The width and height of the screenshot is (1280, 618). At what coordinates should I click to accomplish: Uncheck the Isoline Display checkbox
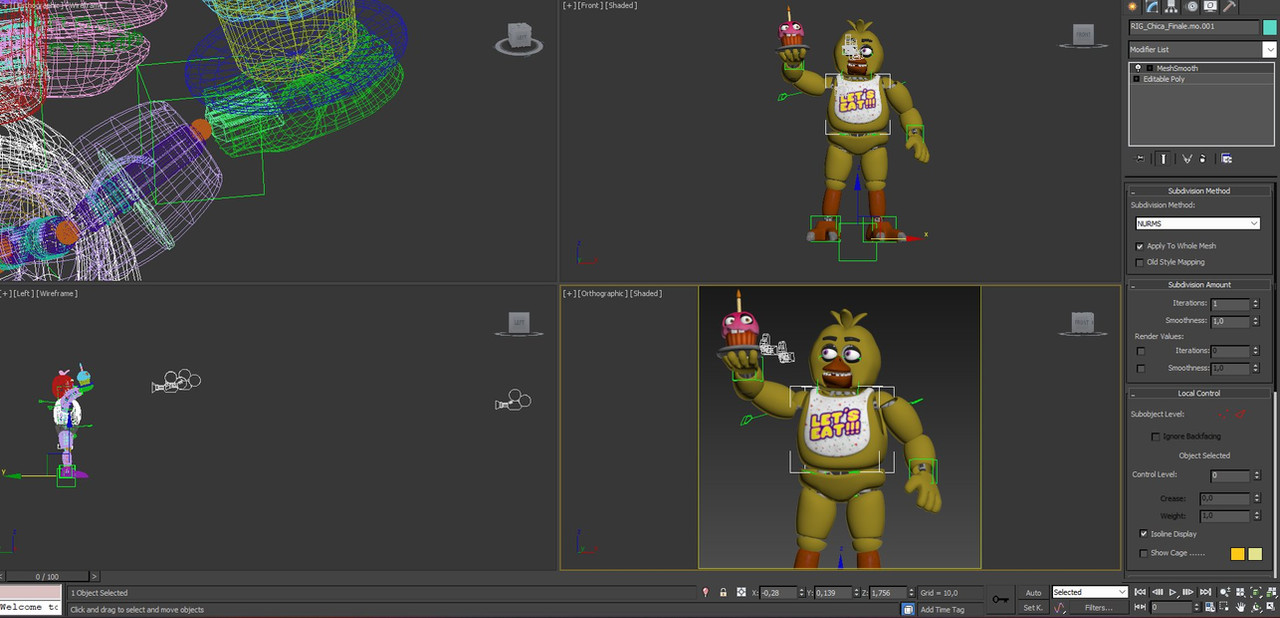pyautogui.click(x=1144, y=534)
